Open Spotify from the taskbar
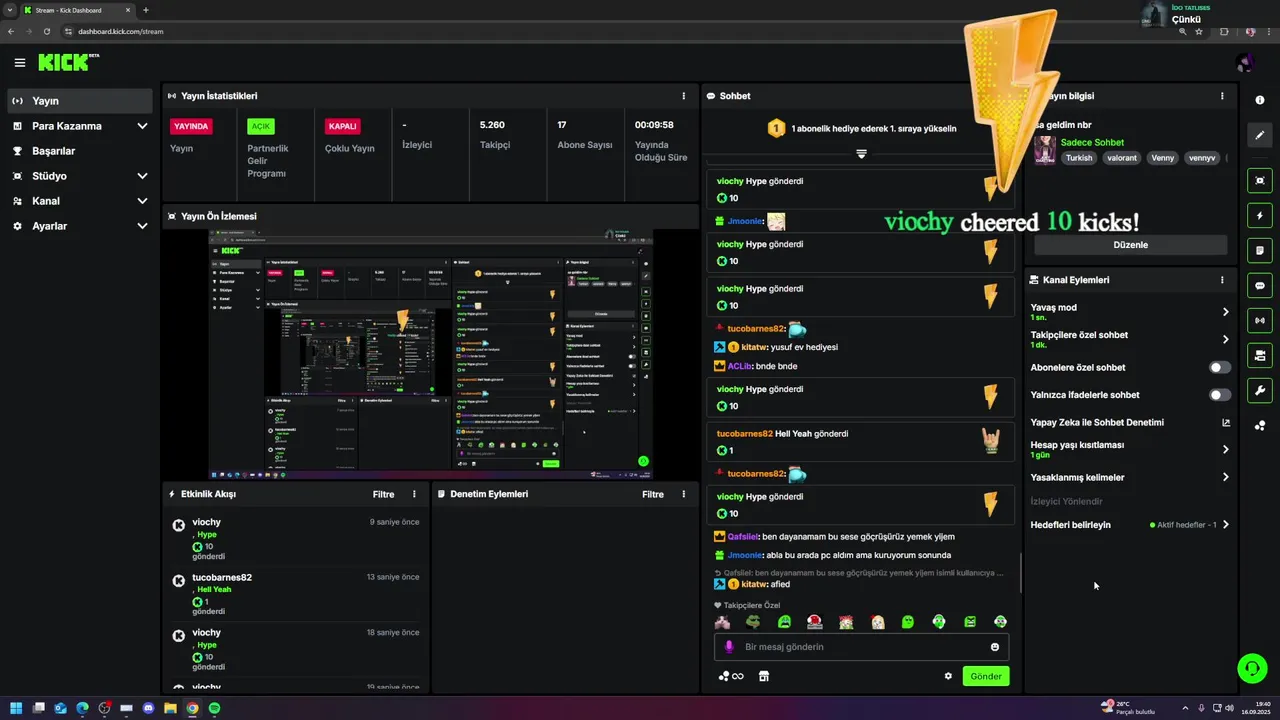 (214, 708)
